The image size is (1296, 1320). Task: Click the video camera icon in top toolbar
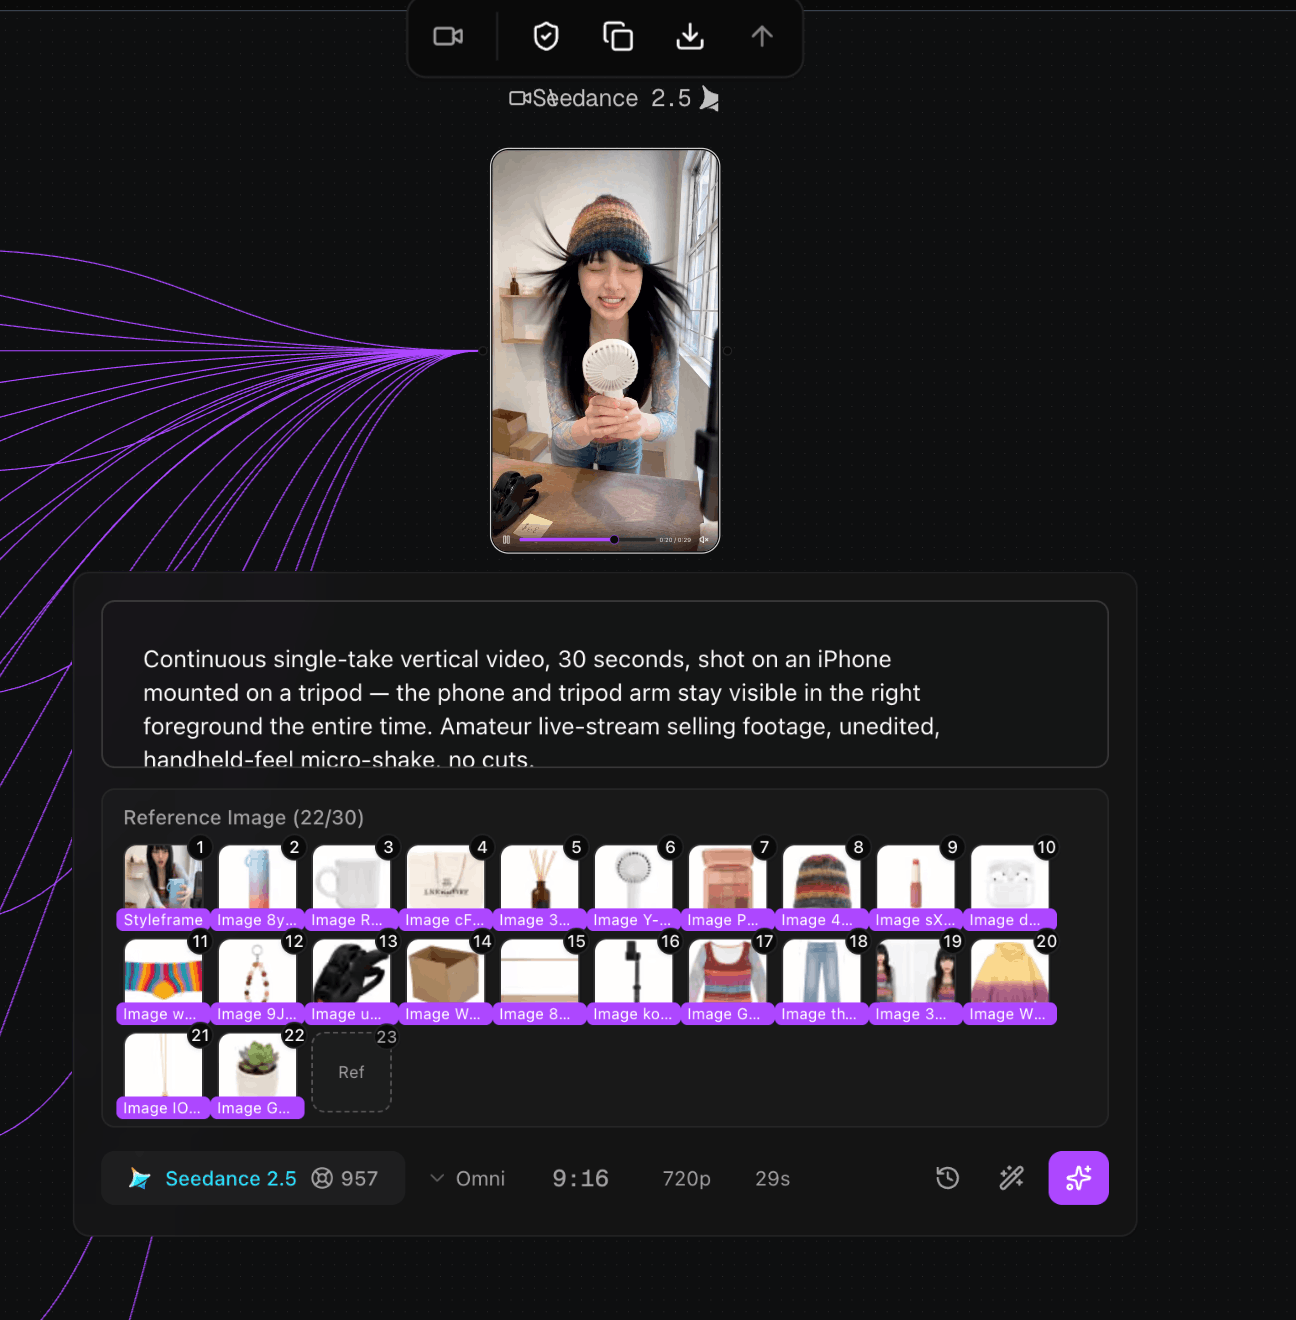point(448,37)
